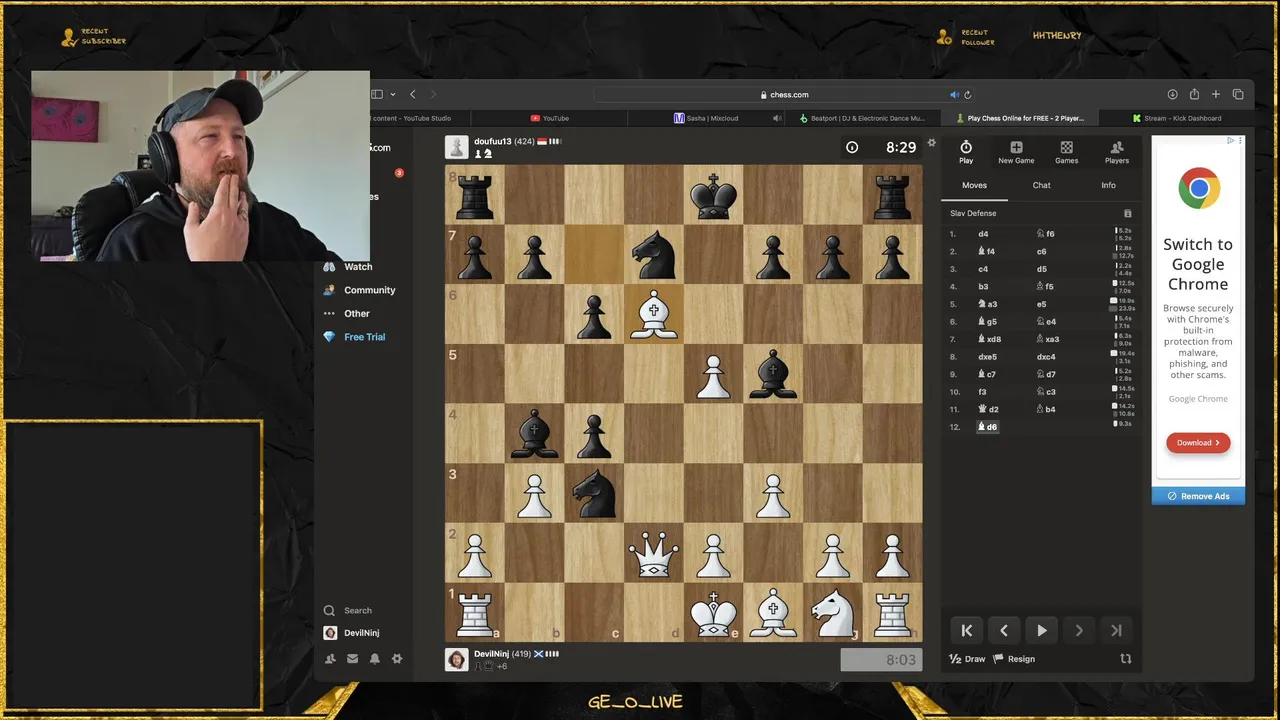This screenshot has height=720, width=1280.
Task: Click the white knight on g1
Action: (x=833, y=612)
